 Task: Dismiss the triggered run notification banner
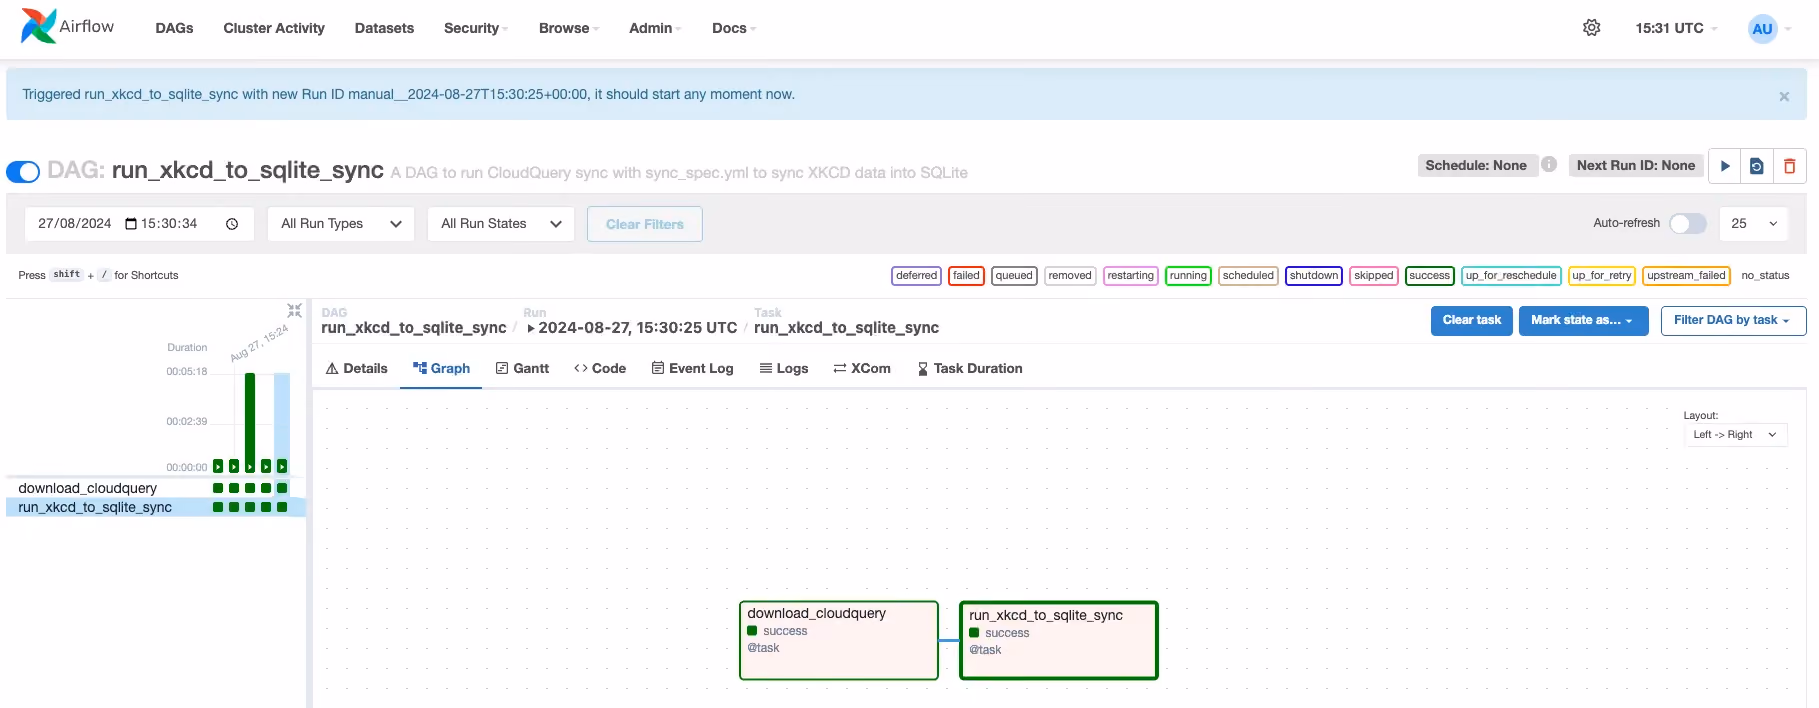click(x=1784, y=96)
